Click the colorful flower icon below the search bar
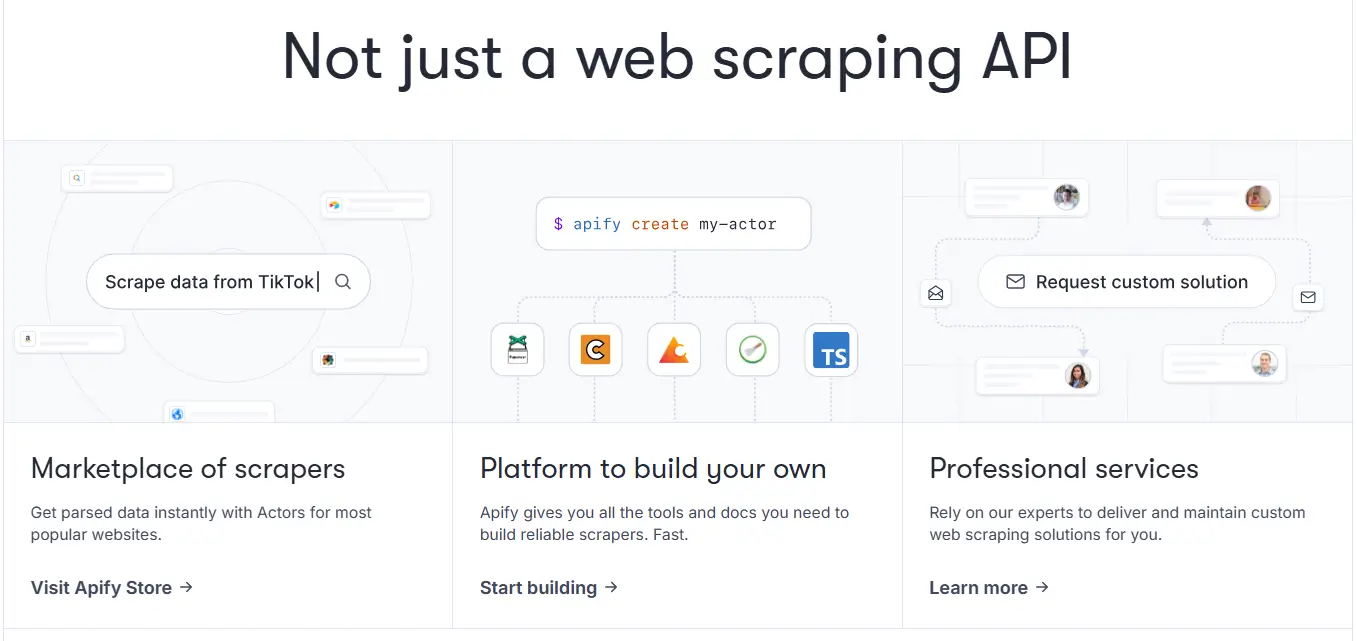This screenshot has width=1357, height=641. pyautogui.click(x=329, y=359)
